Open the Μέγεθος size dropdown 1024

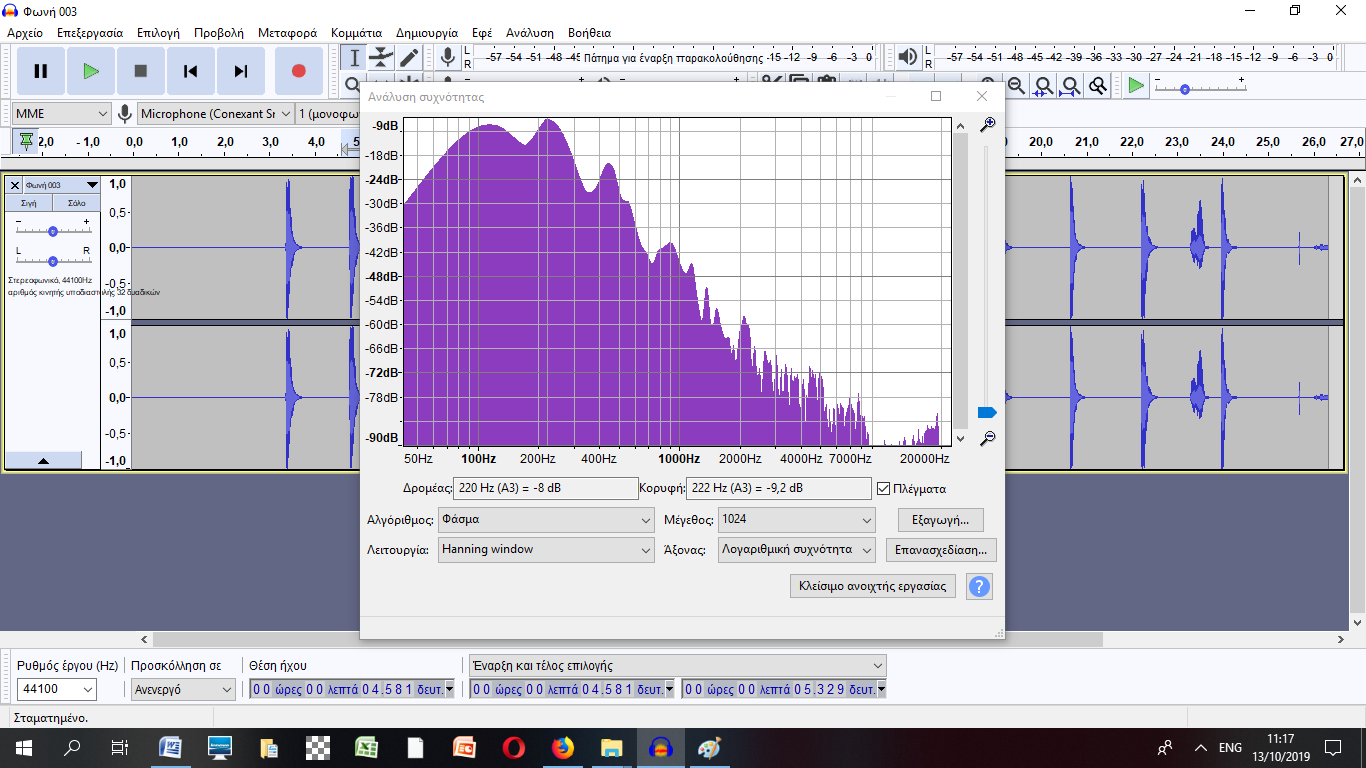pos(797,520)
